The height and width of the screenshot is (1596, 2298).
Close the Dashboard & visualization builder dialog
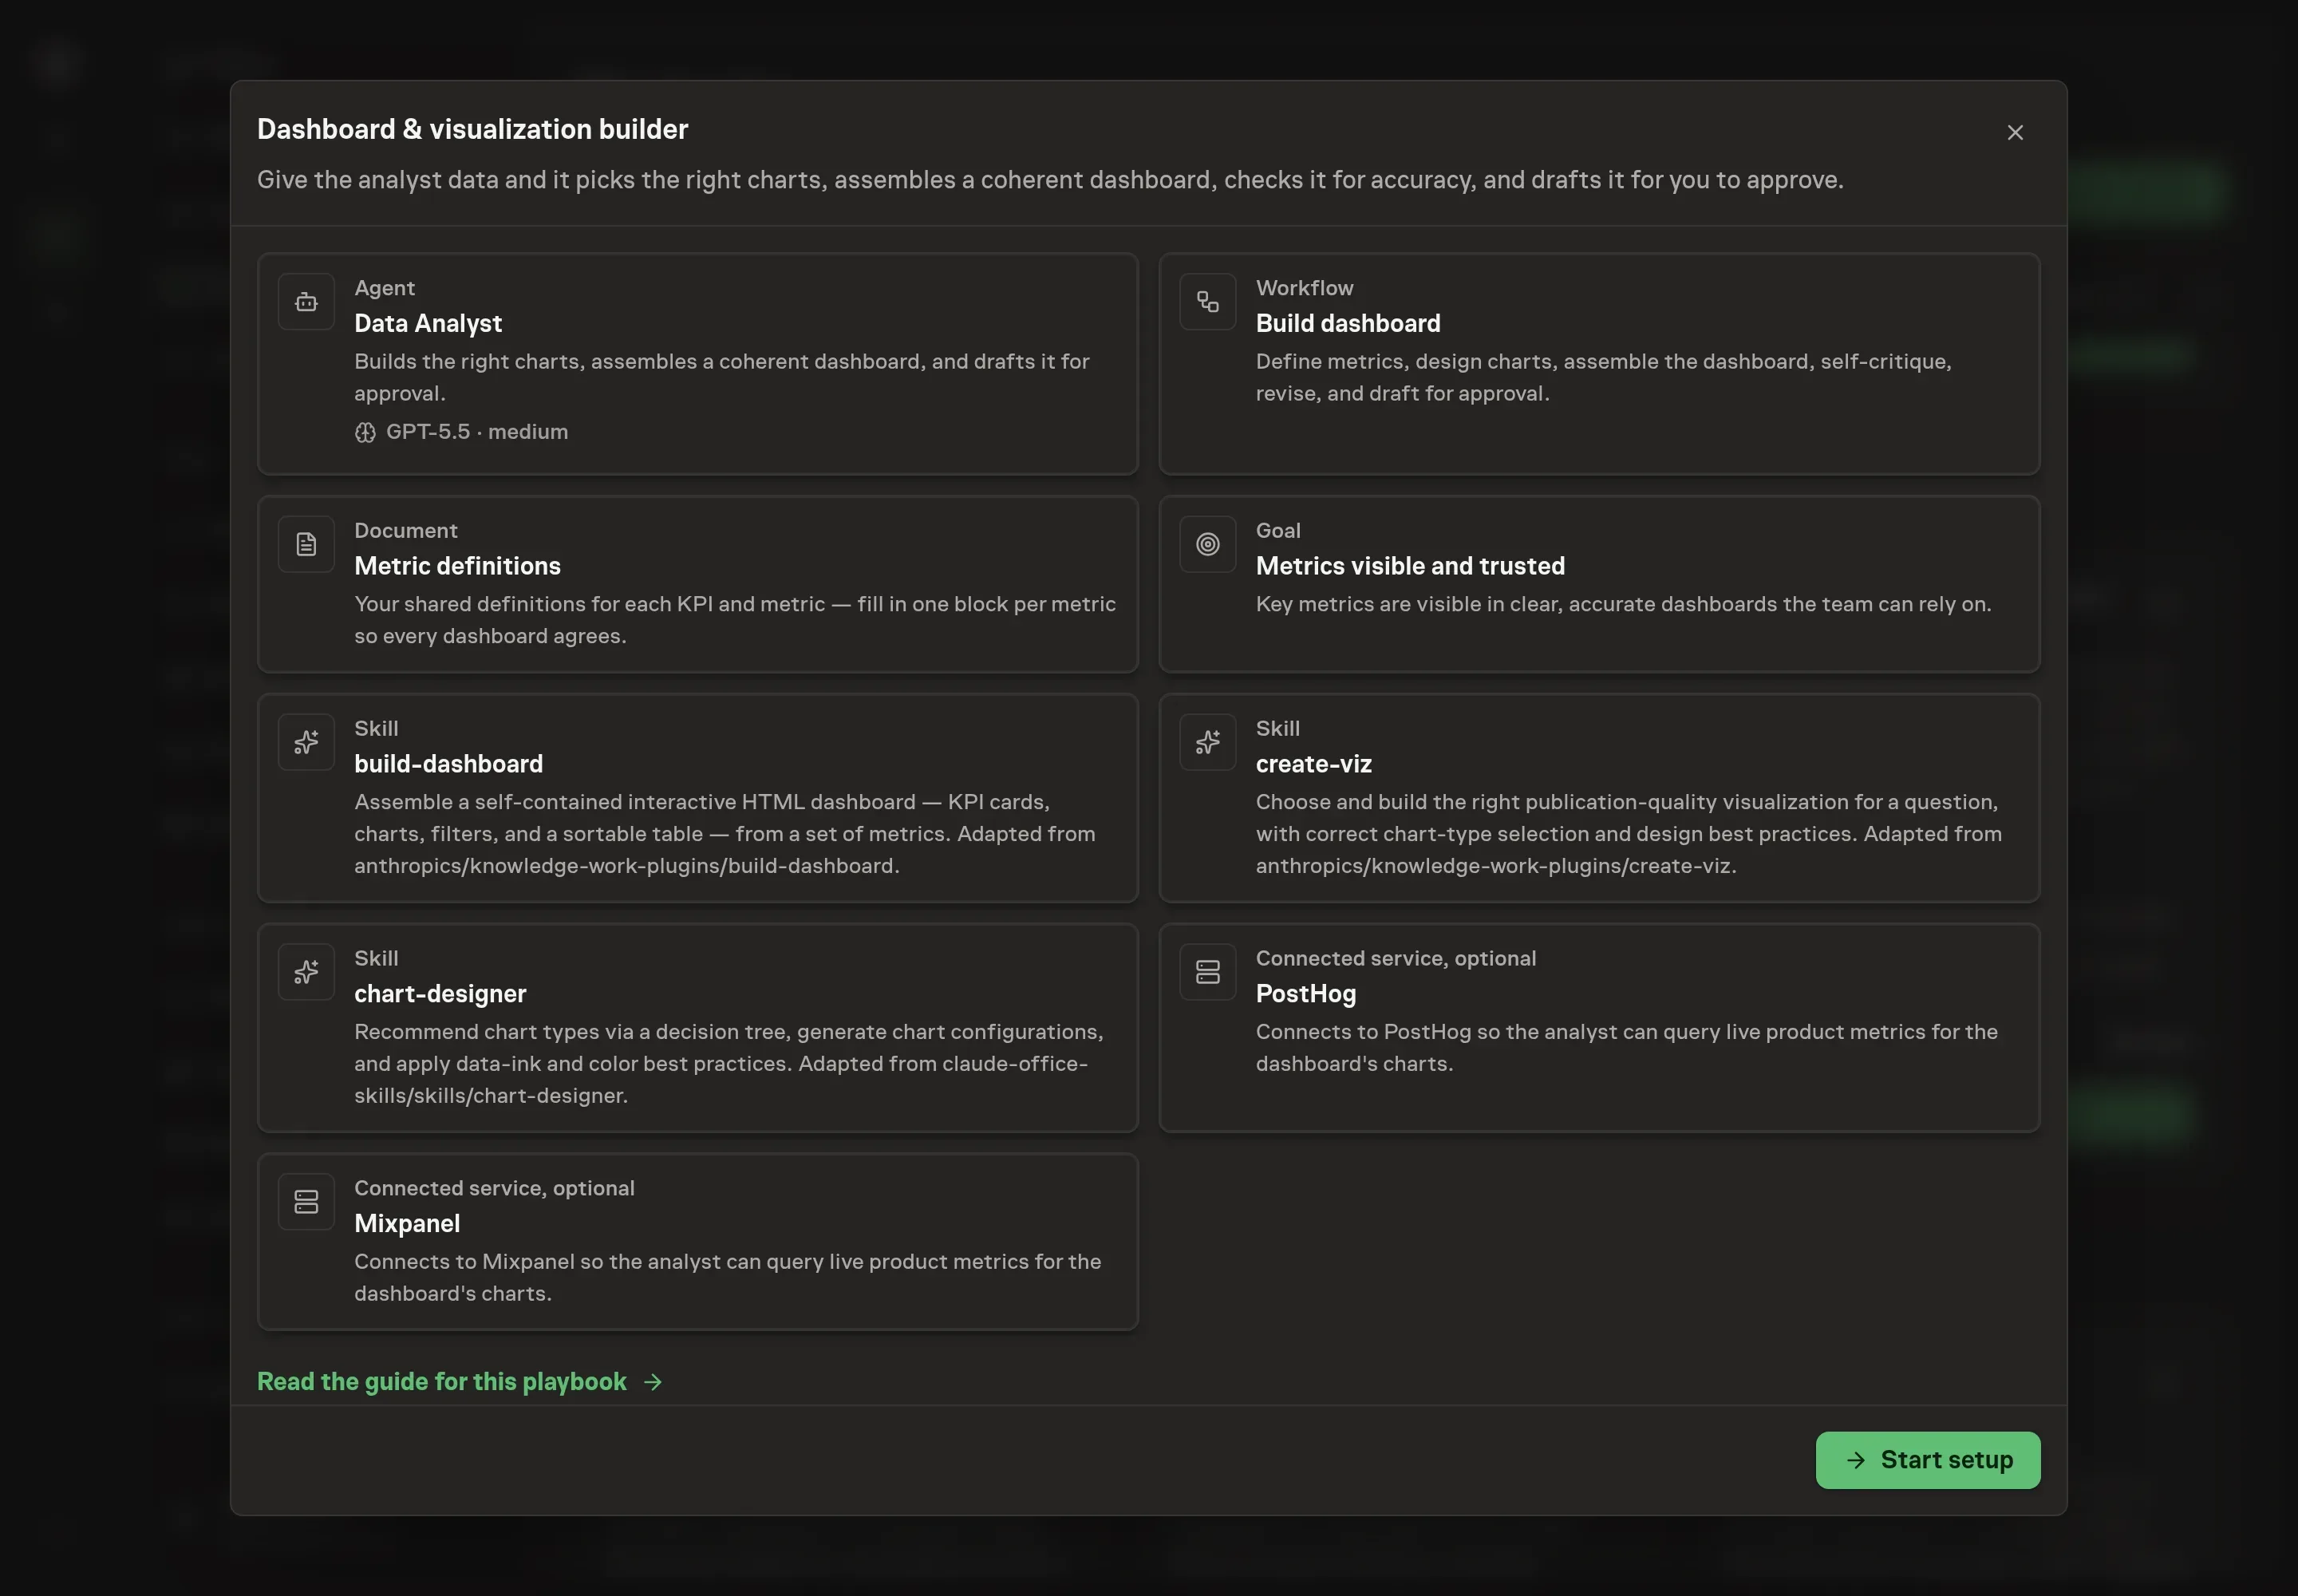(2015, 133)
